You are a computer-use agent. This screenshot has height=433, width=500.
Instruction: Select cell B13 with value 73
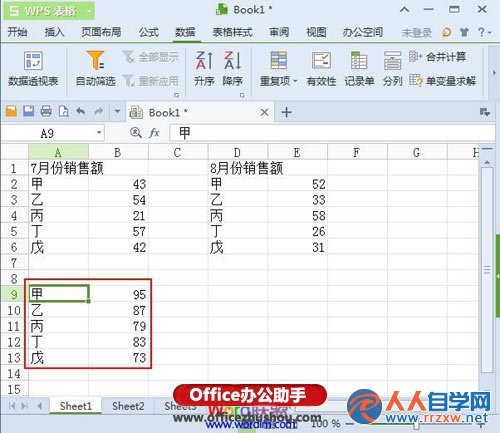pos(118,357)
